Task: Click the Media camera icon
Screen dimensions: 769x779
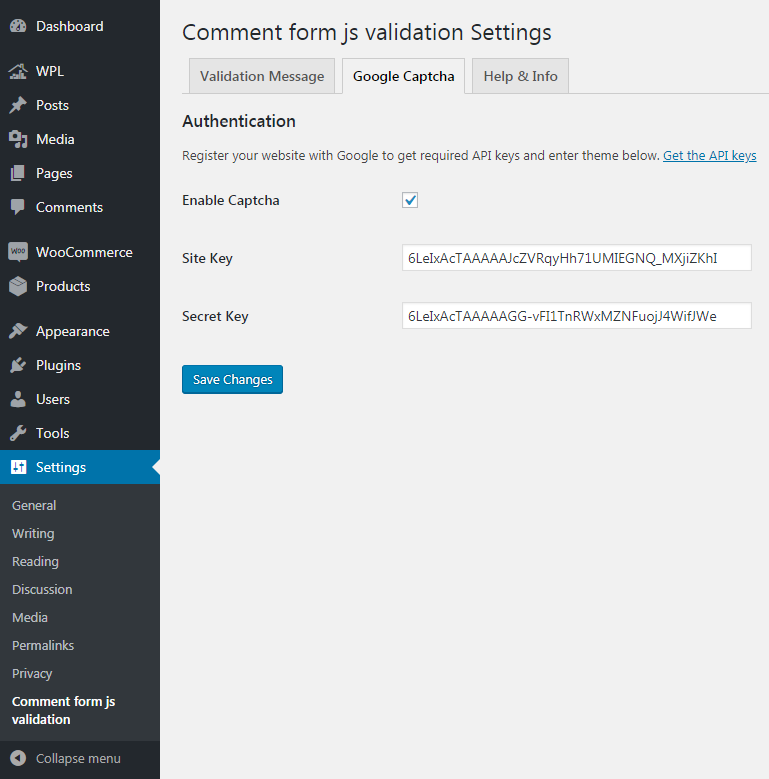Action: click(x=18, y=139)
